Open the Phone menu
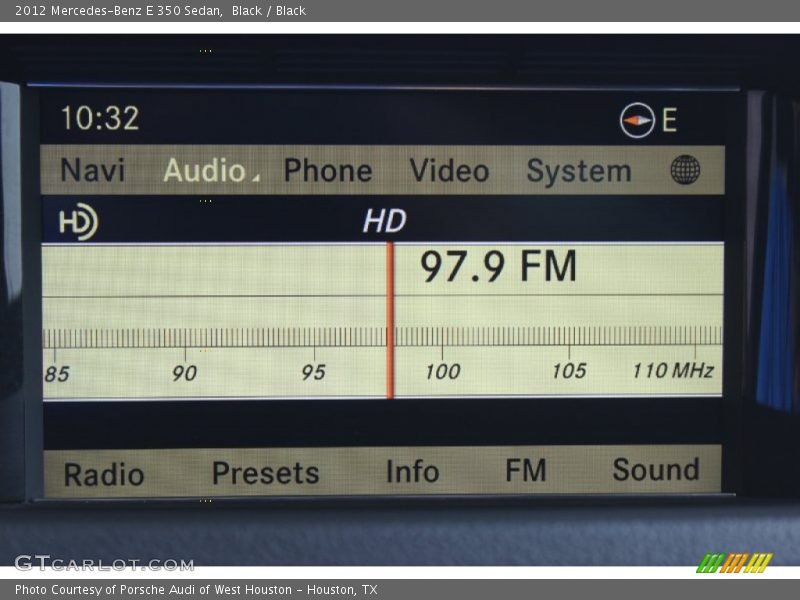Screen dimensions: 800x600 tap(328, 170)
